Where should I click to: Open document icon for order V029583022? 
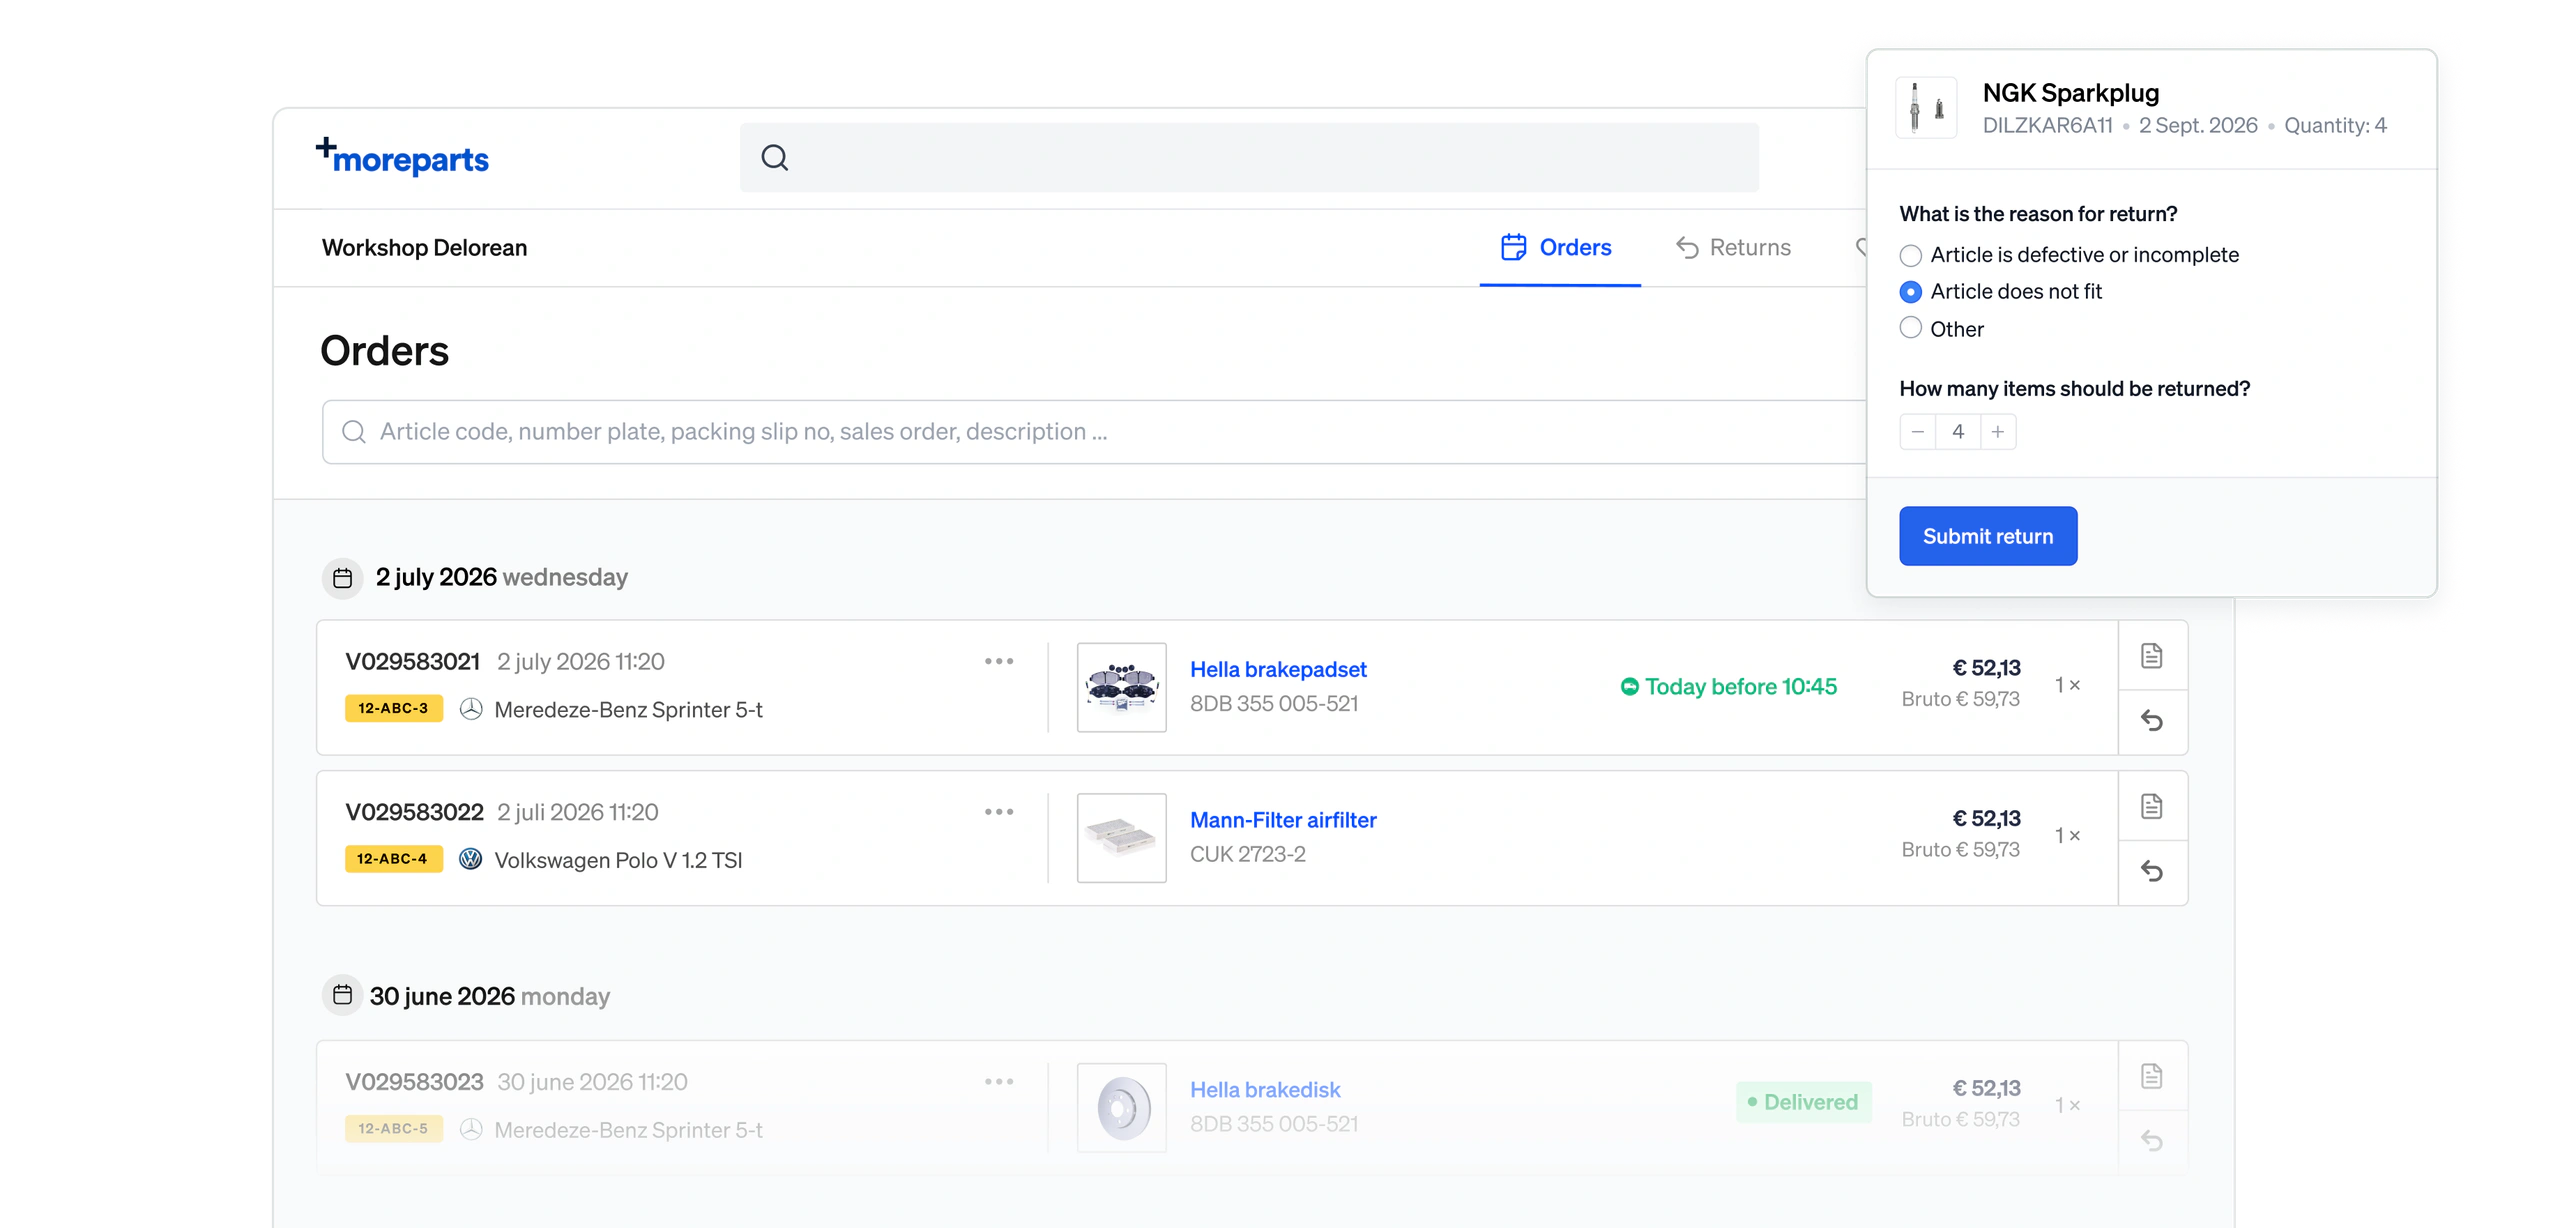2151,806
